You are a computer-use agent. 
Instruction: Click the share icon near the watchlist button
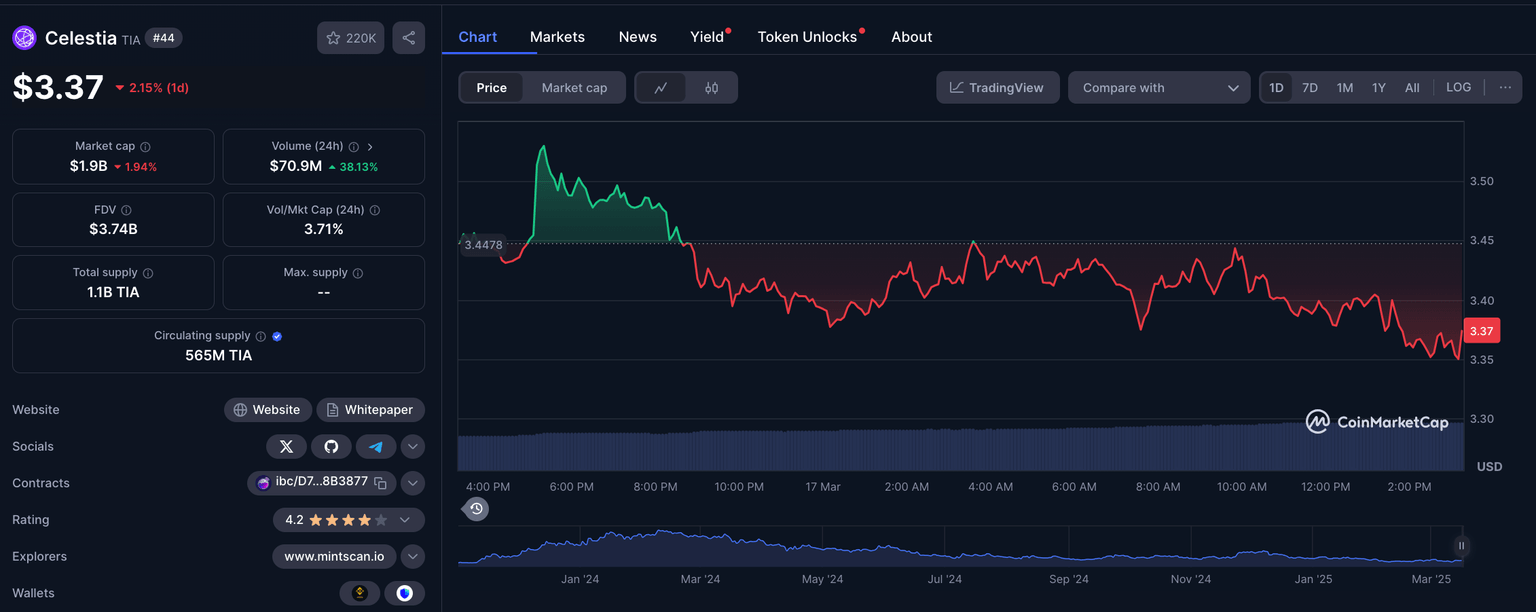click(409, 36)
